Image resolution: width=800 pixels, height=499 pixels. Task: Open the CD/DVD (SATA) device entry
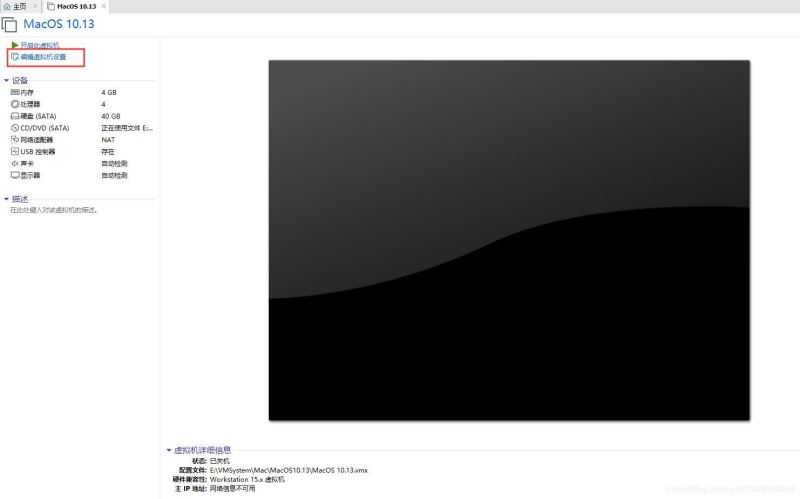coord(45,128)
